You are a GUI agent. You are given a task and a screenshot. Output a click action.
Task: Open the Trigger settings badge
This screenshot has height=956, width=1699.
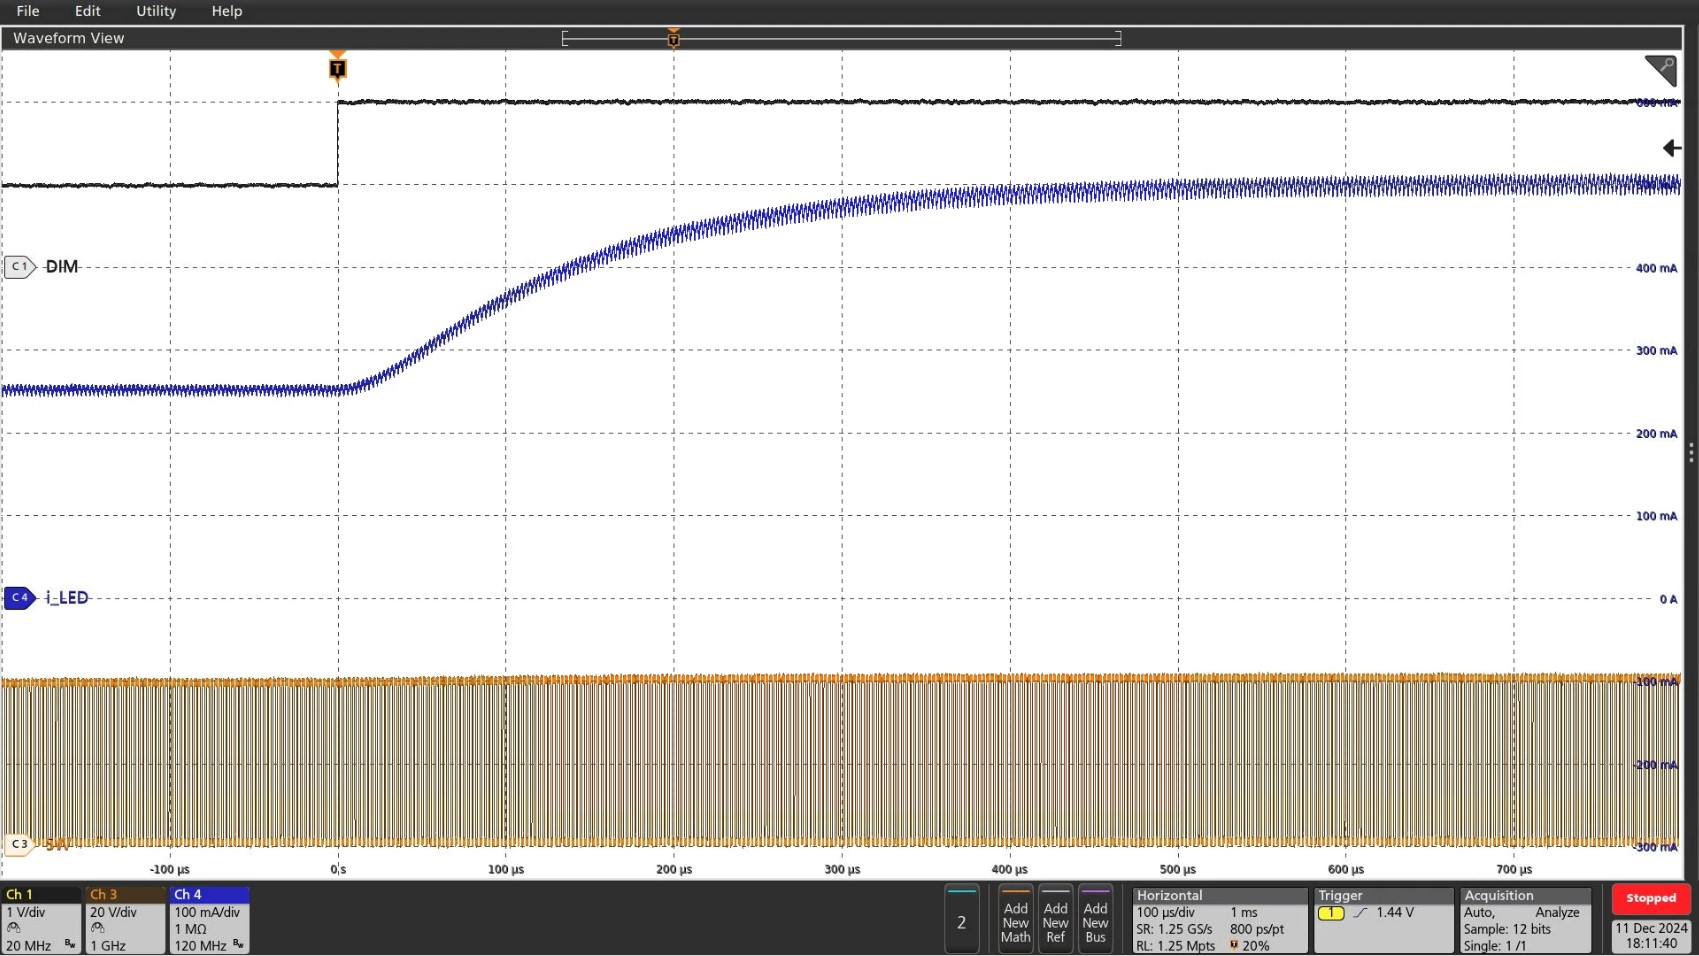[1383, 919]
